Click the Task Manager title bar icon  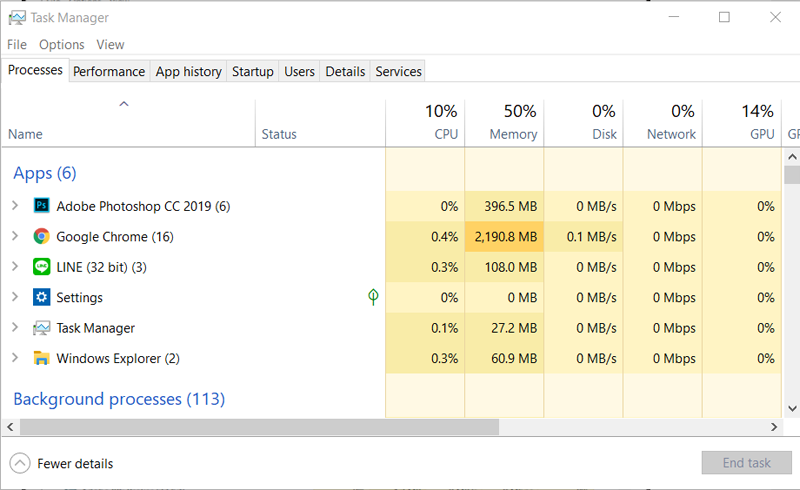(x=16, y=17)
